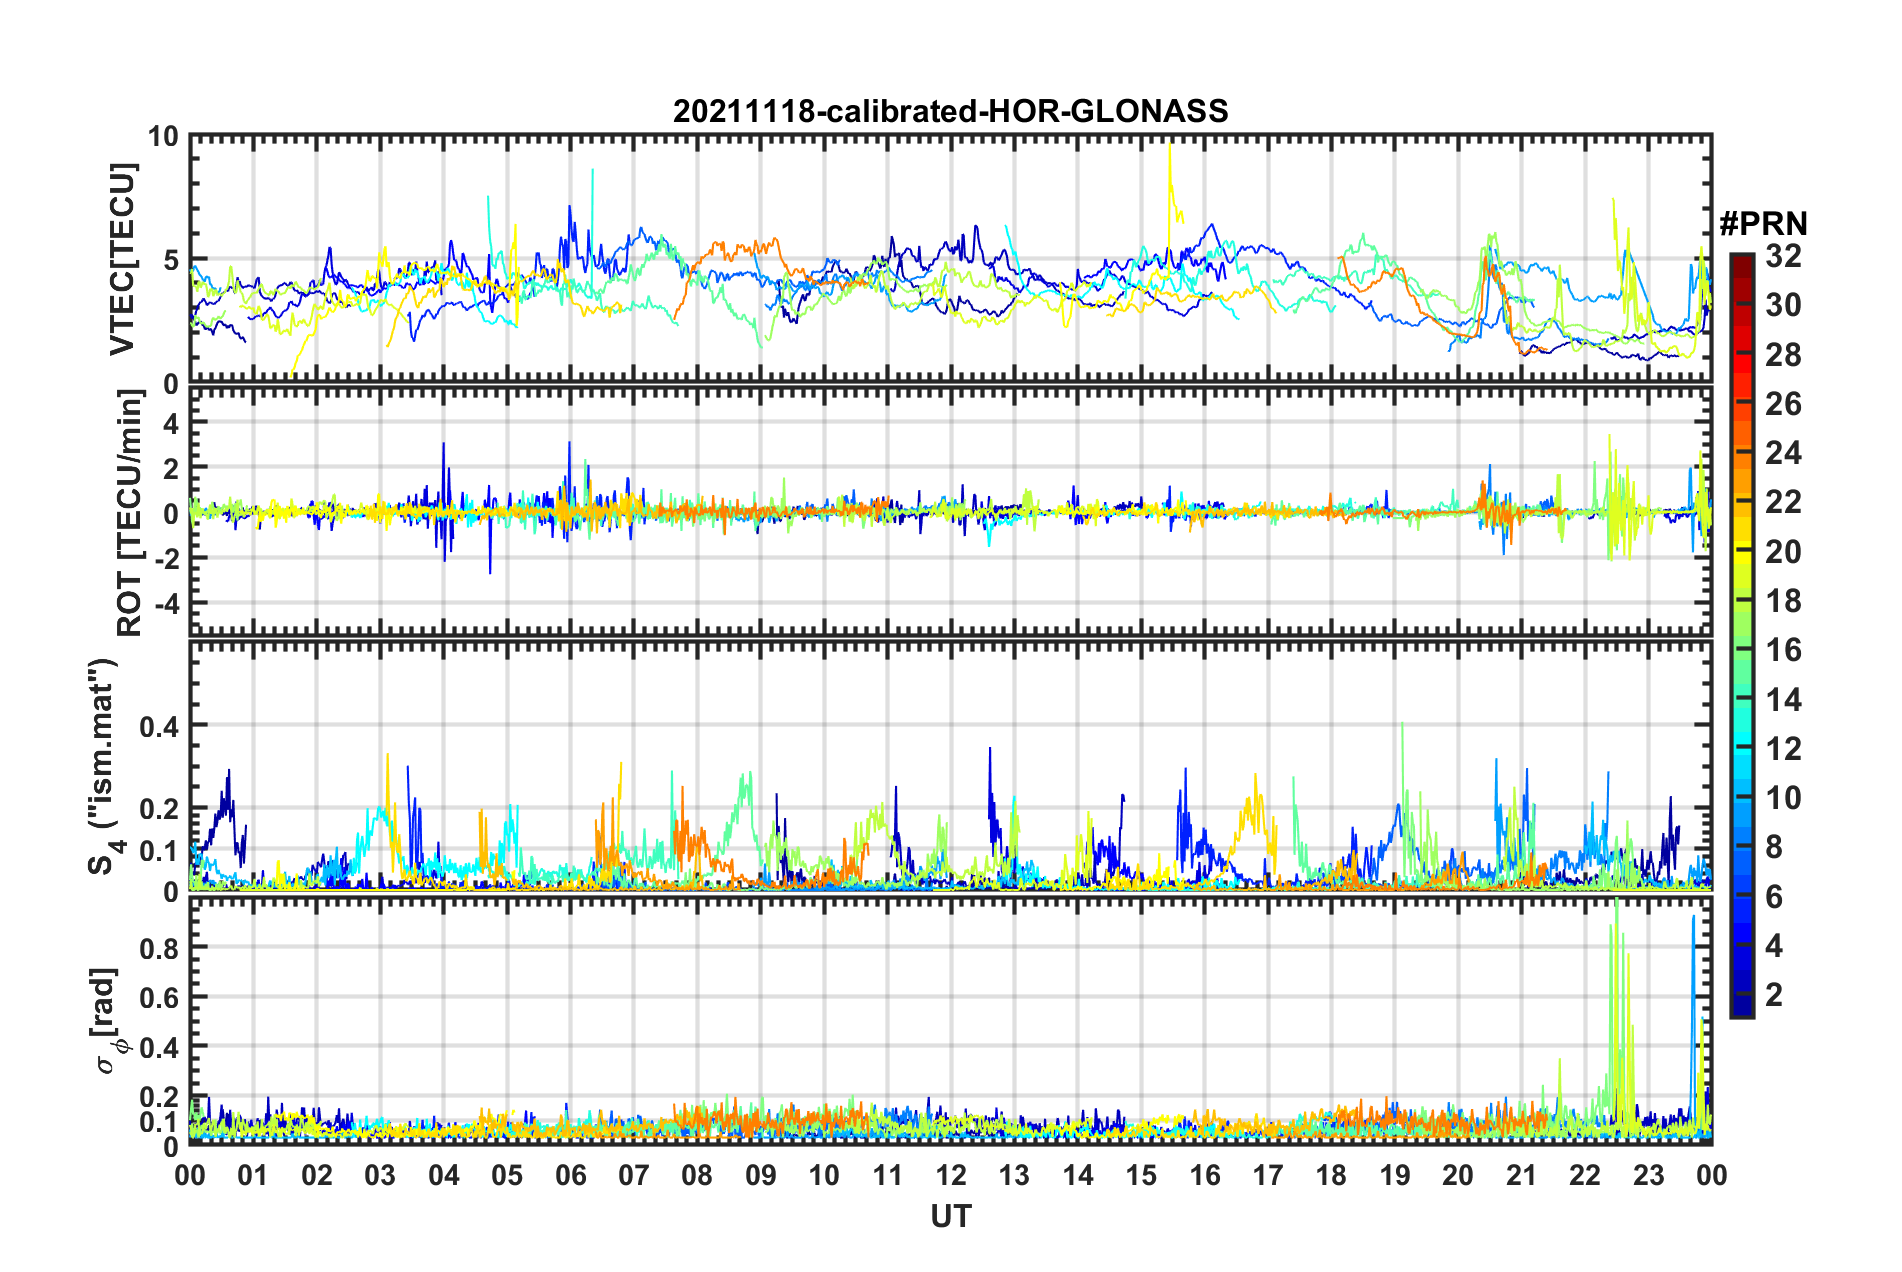This screenshot has height=1272, width=1902.
Task: Click the 12 tick label on UT axis
Action: coord(950,1175)
